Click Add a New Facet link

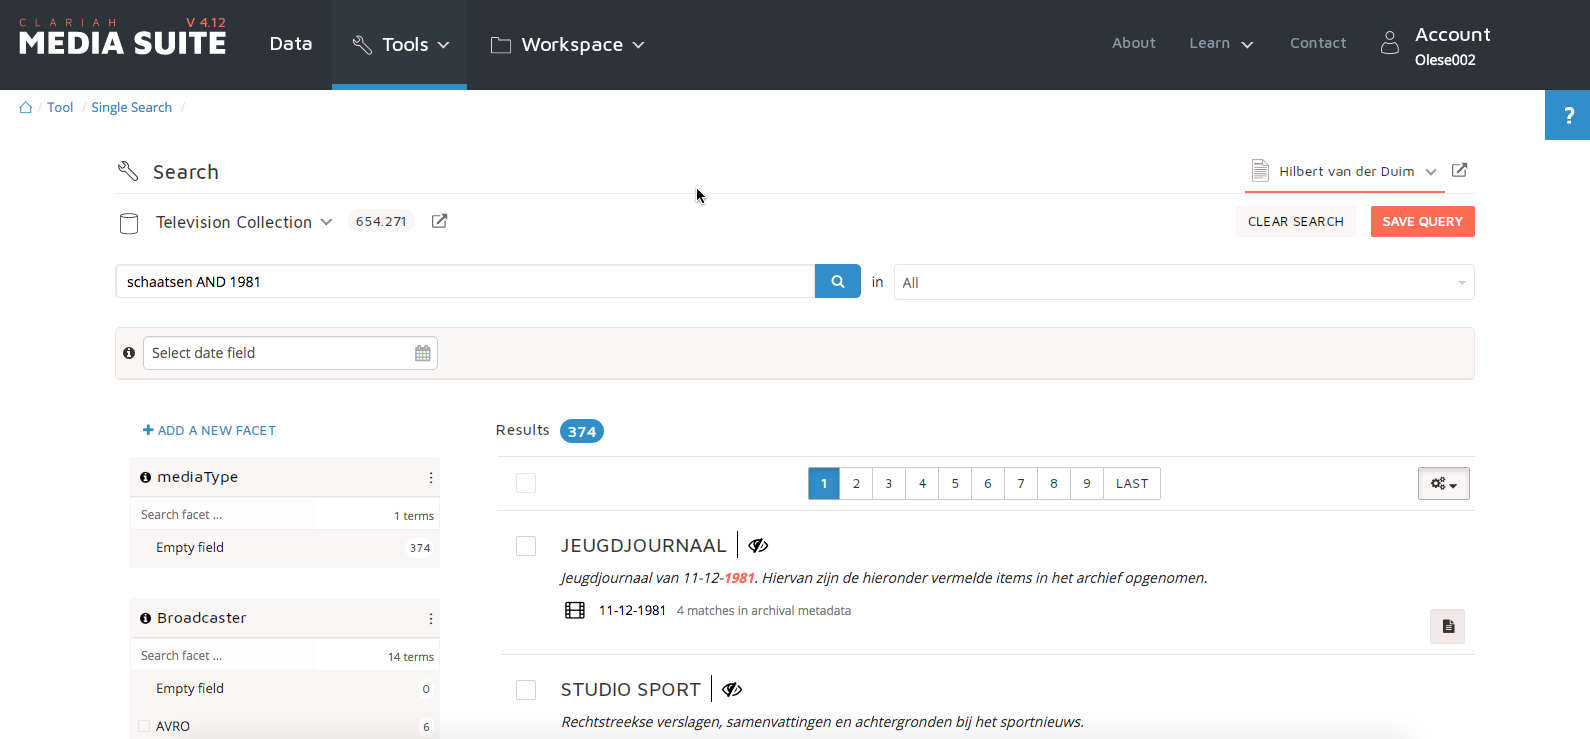pyautogui.click(x=209, y=431)
